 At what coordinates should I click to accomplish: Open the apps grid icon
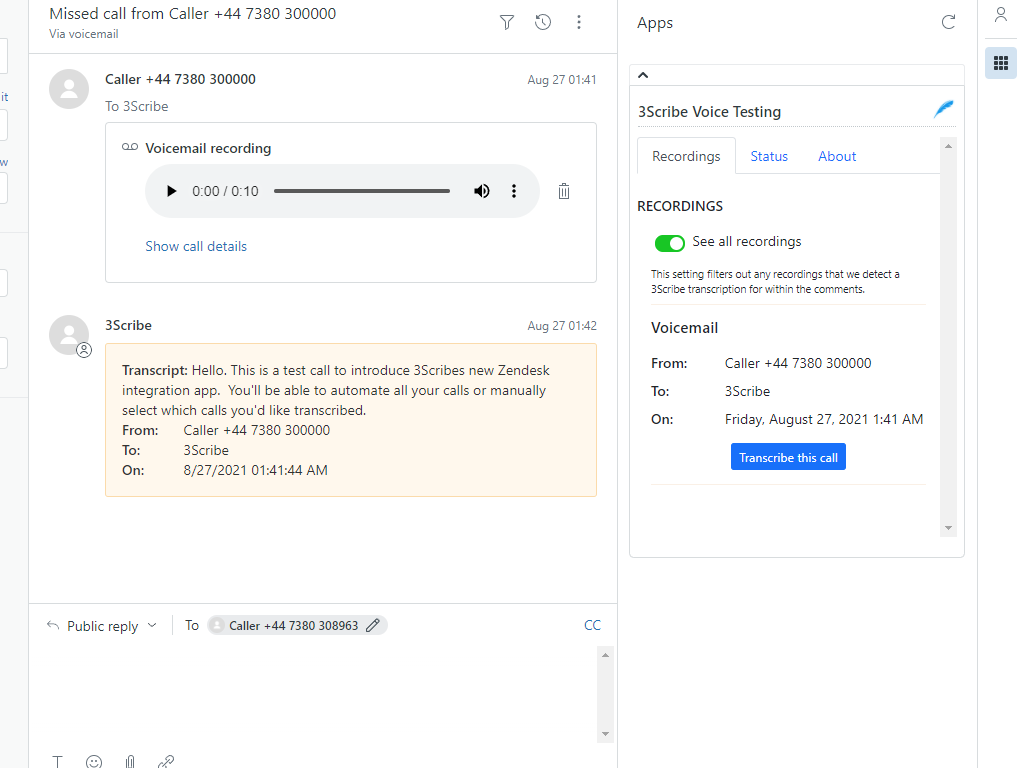coord(1000,63)
